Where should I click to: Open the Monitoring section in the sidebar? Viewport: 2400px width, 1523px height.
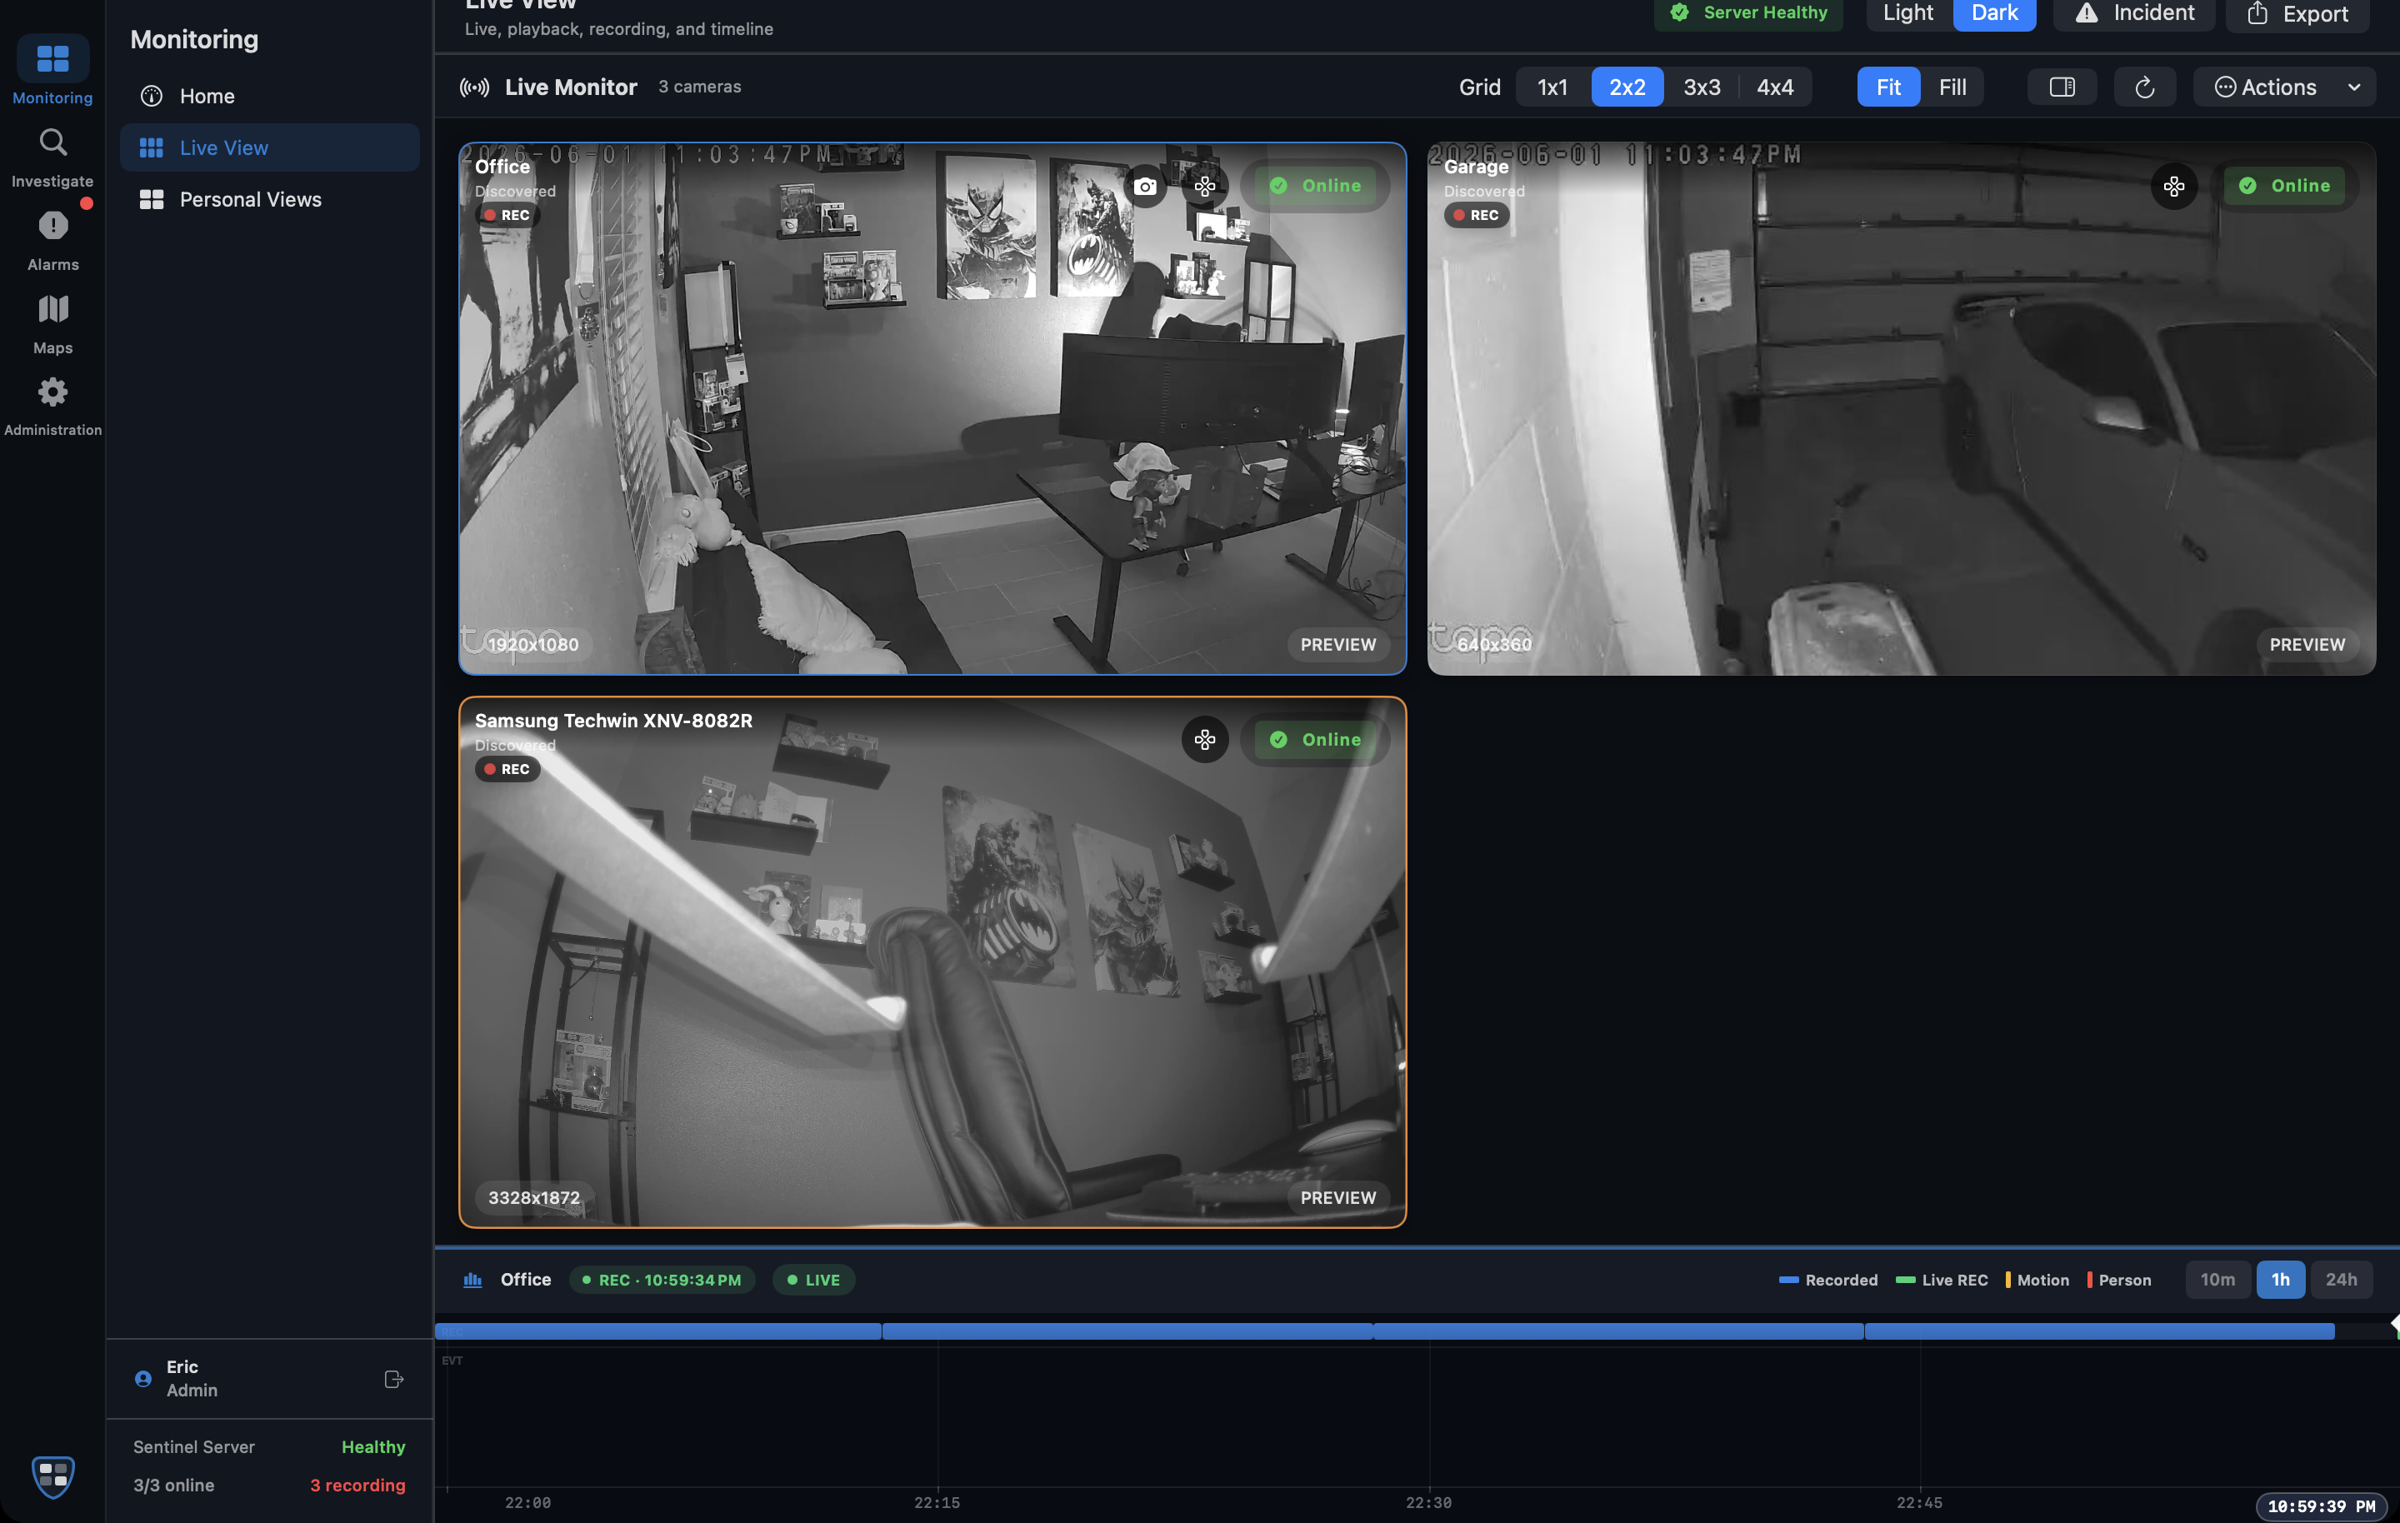click(52, 70)
